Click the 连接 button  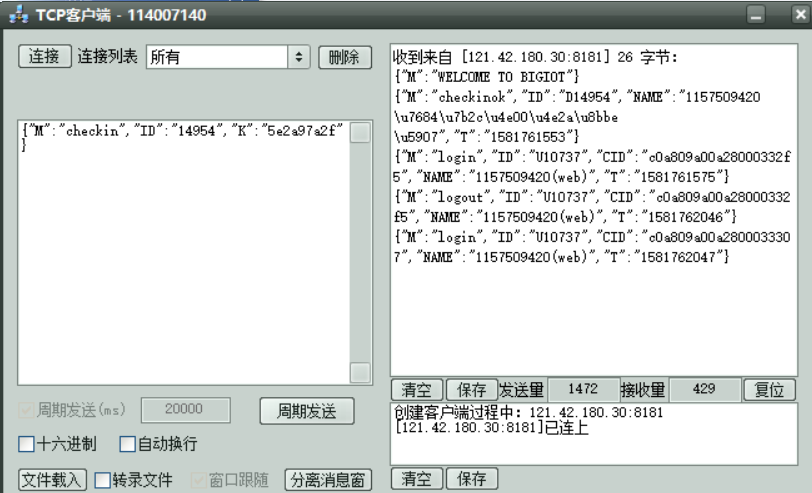[x=44, y=57]
